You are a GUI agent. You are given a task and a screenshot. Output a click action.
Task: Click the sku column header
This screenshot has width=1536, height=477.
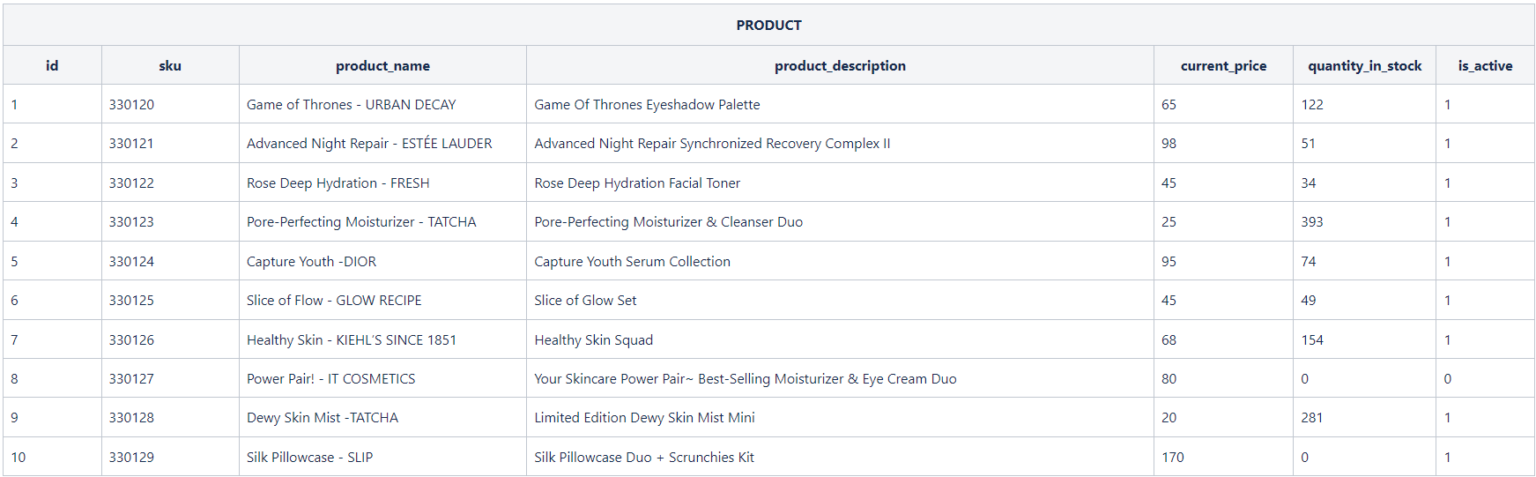(x=170, y=66)
